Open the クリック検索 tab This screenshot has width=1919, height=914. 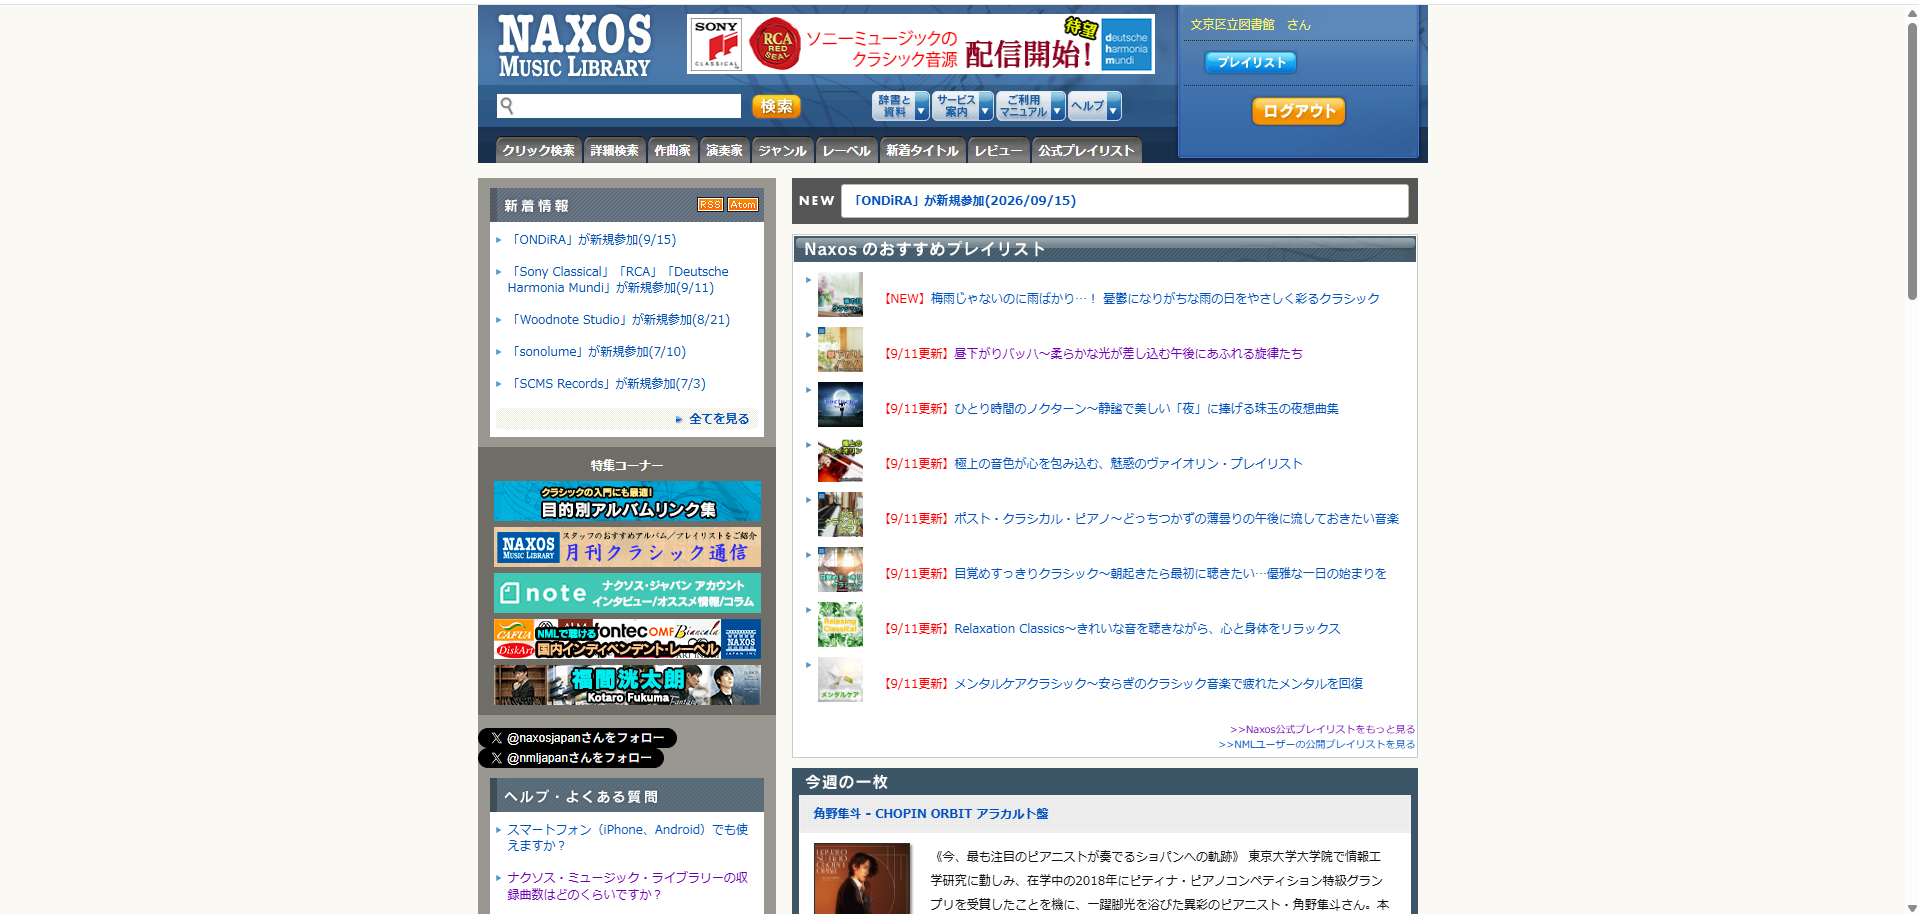[x=538, y=150]
